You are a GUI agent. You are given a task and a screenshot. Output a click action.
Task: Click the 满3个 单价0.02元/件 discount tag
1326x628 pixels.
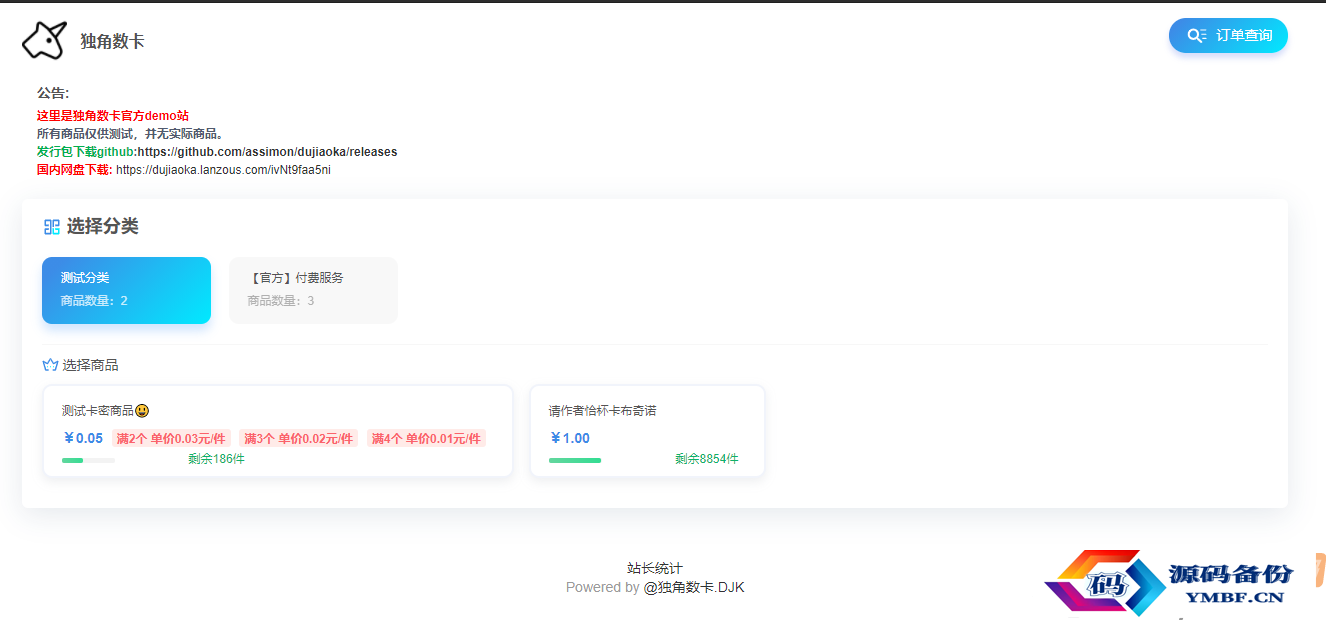(298, 438)
